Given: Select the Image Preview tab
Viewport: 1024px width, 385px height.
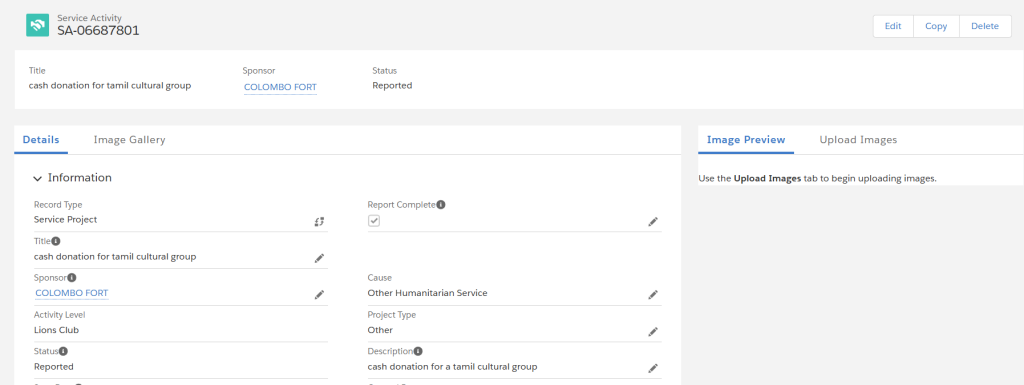Looking at the screenshot, I should [746, 140].
